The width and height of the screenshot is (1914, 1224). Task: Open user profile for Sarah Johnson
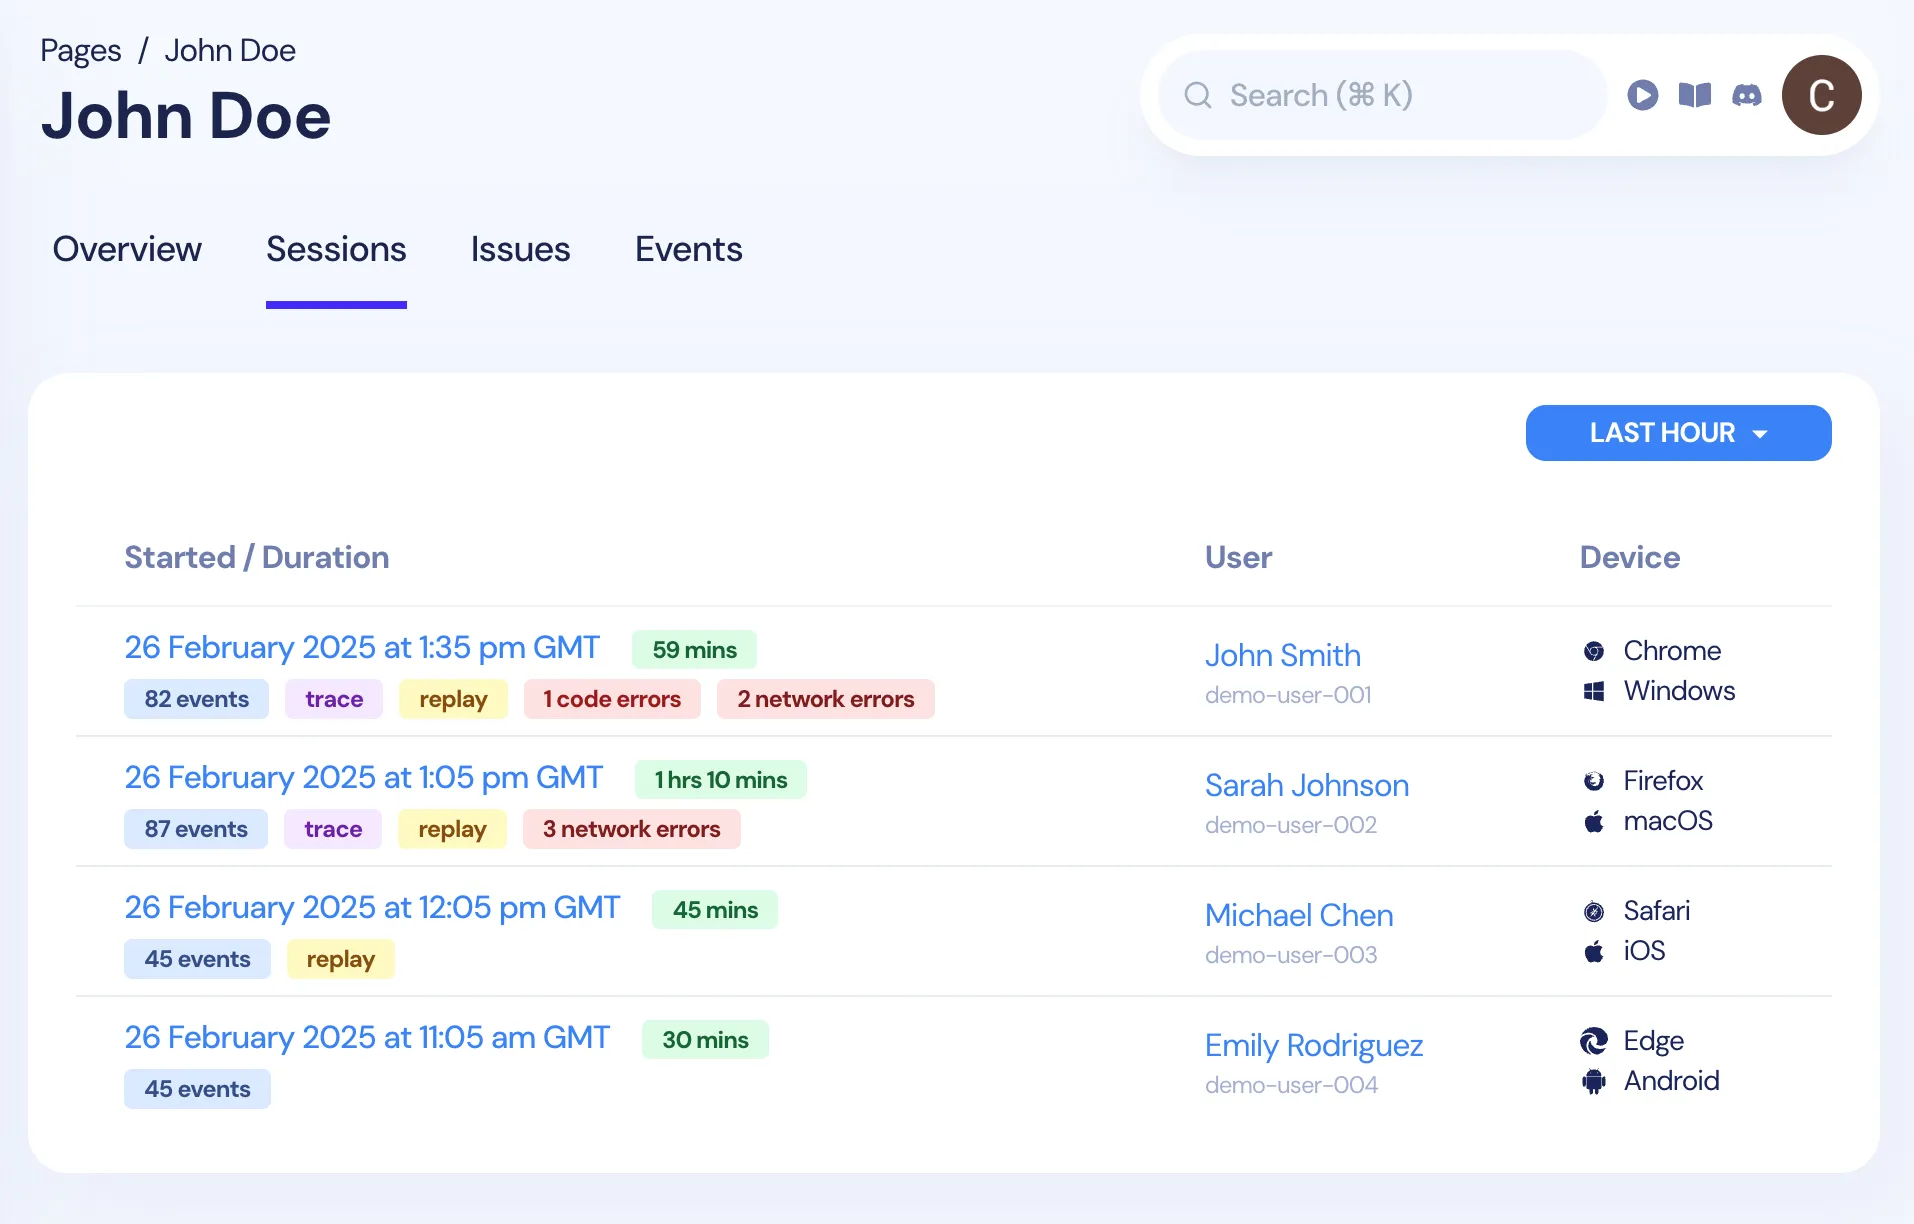click(x=1306, y=786)
